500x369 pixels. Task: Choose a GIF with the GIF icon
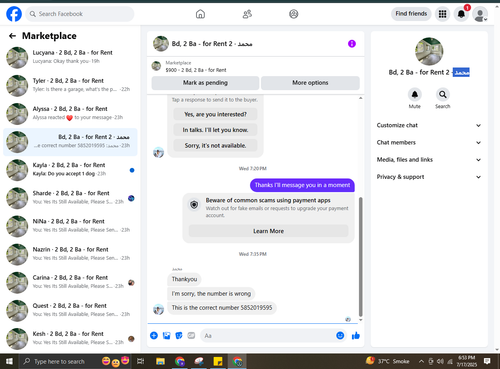pyautogui.click(x=191, y=335)
